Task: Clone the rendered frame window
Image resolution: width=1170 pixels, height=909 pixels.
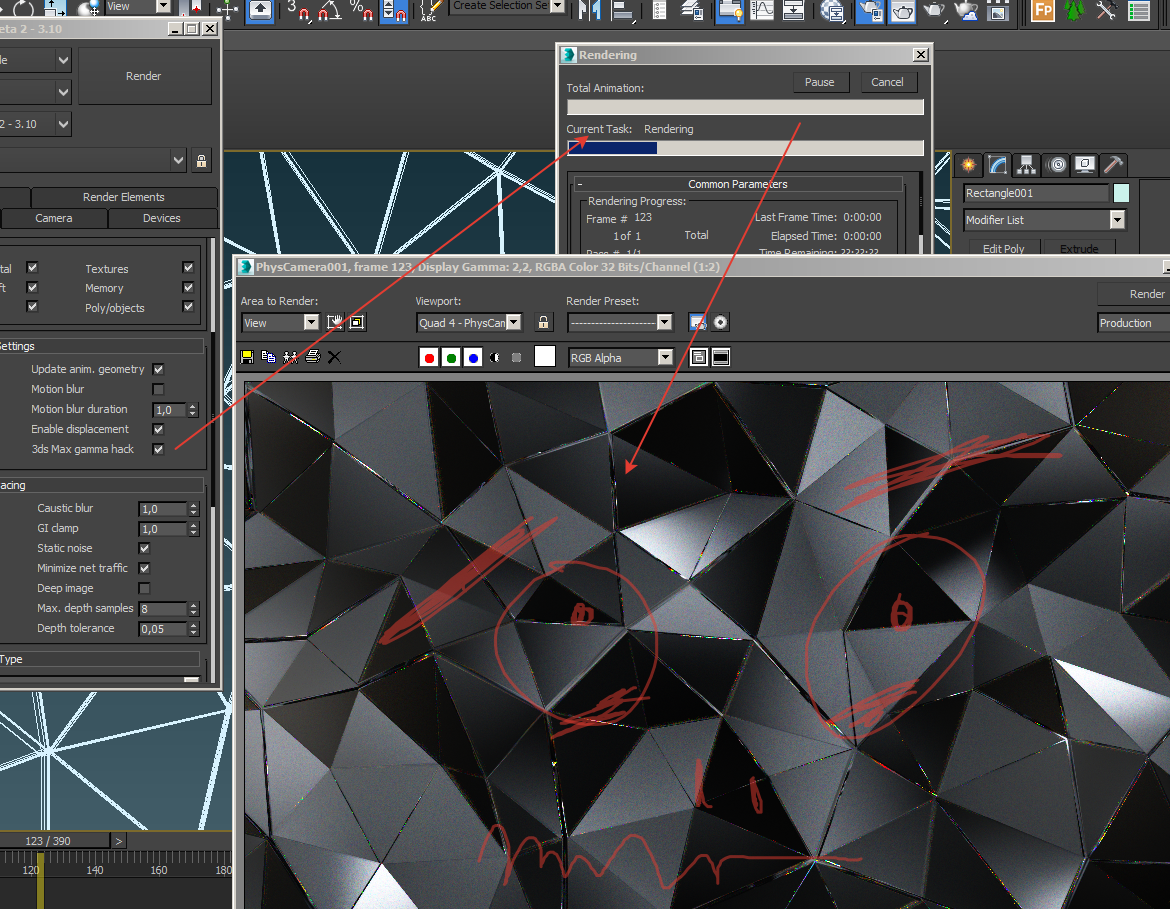Action: click(290, 357)
